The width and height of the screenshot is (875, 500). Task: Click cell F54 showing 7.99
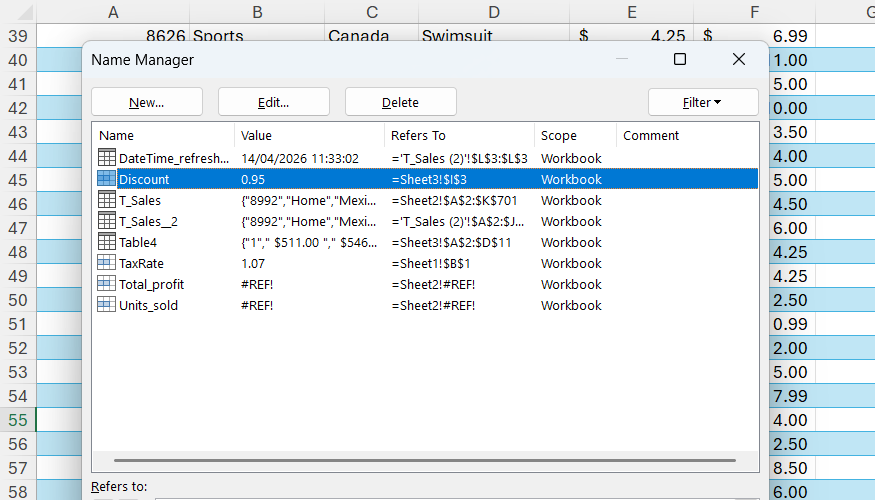(791, 396)
